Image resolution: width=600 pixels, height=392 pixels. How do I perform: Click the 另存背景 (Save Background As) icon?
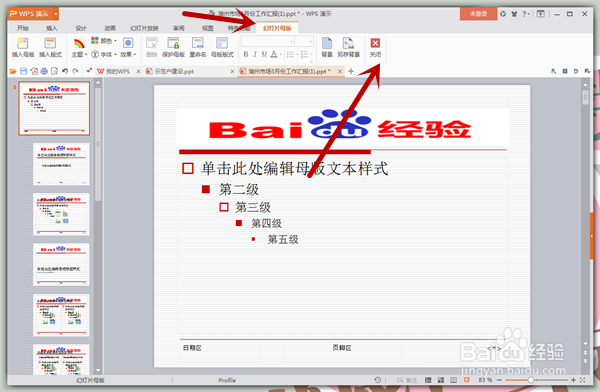[348, 47]
